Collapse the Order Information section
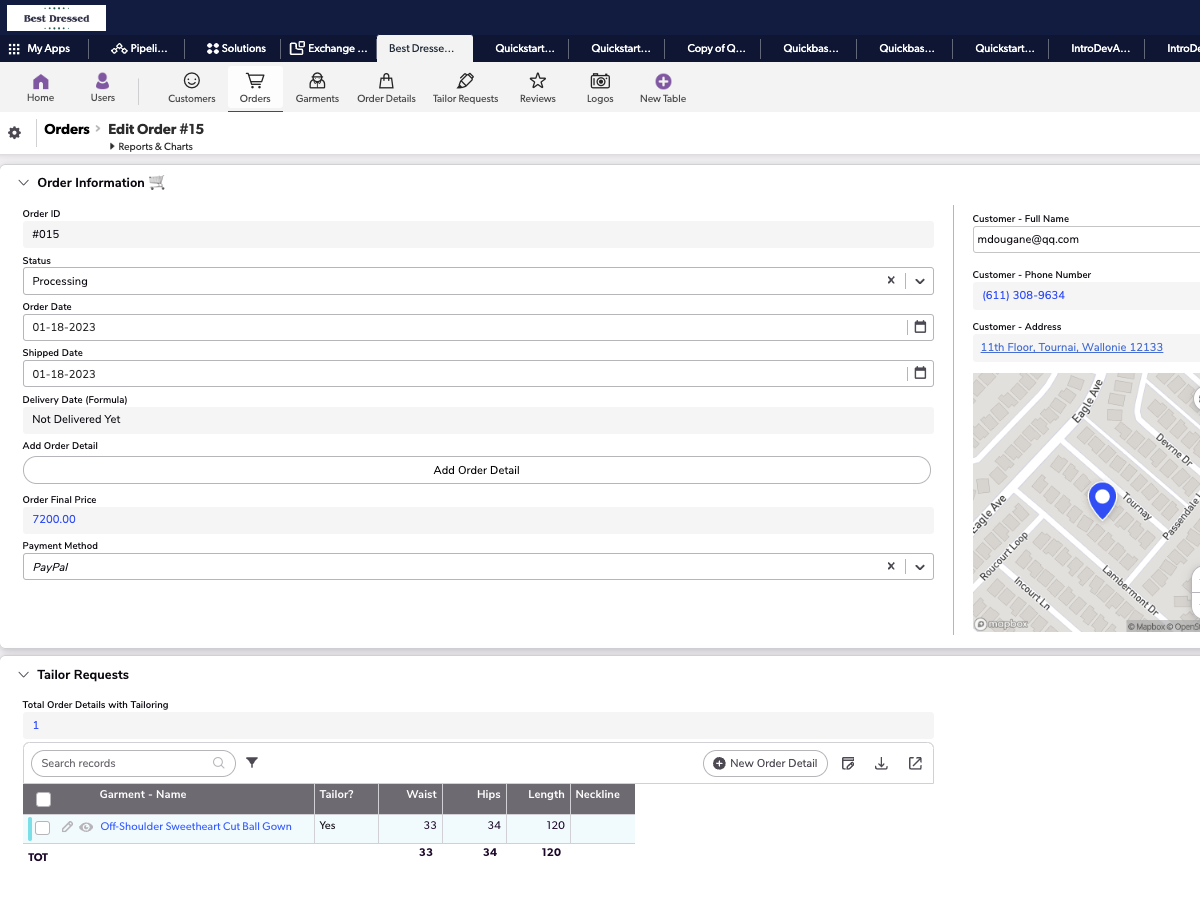 (24, 183)
